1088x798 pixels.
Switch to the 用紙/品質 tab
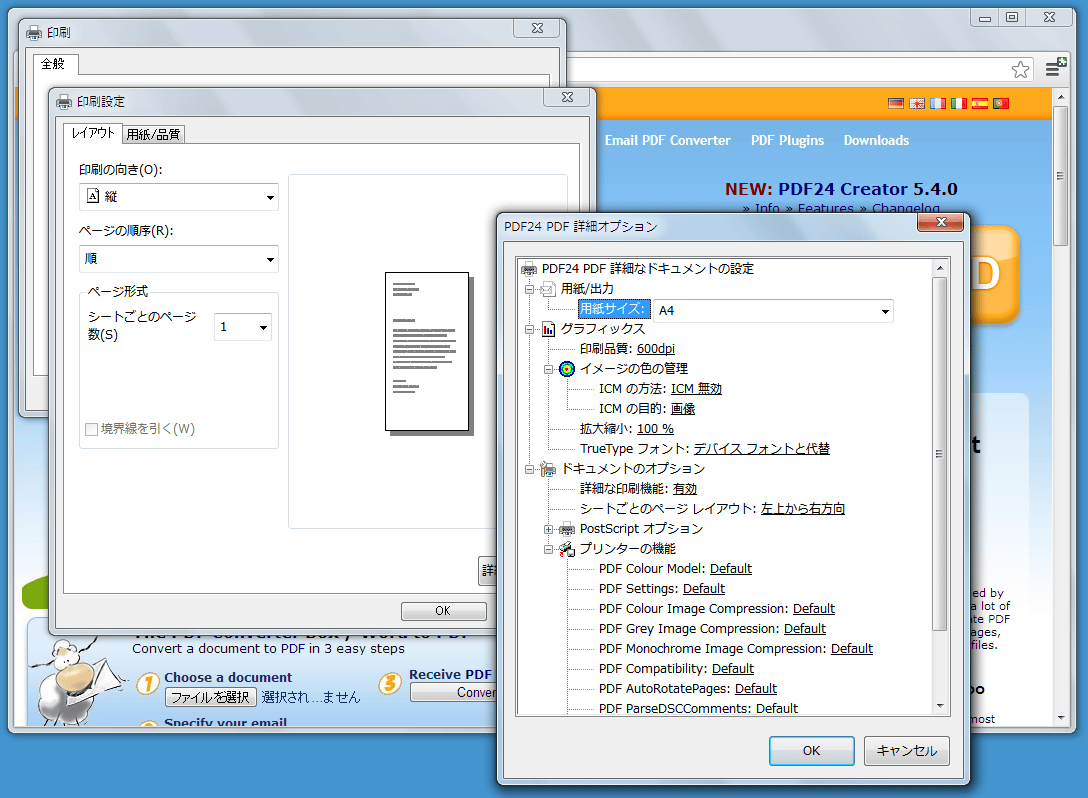tap(153, 135)
